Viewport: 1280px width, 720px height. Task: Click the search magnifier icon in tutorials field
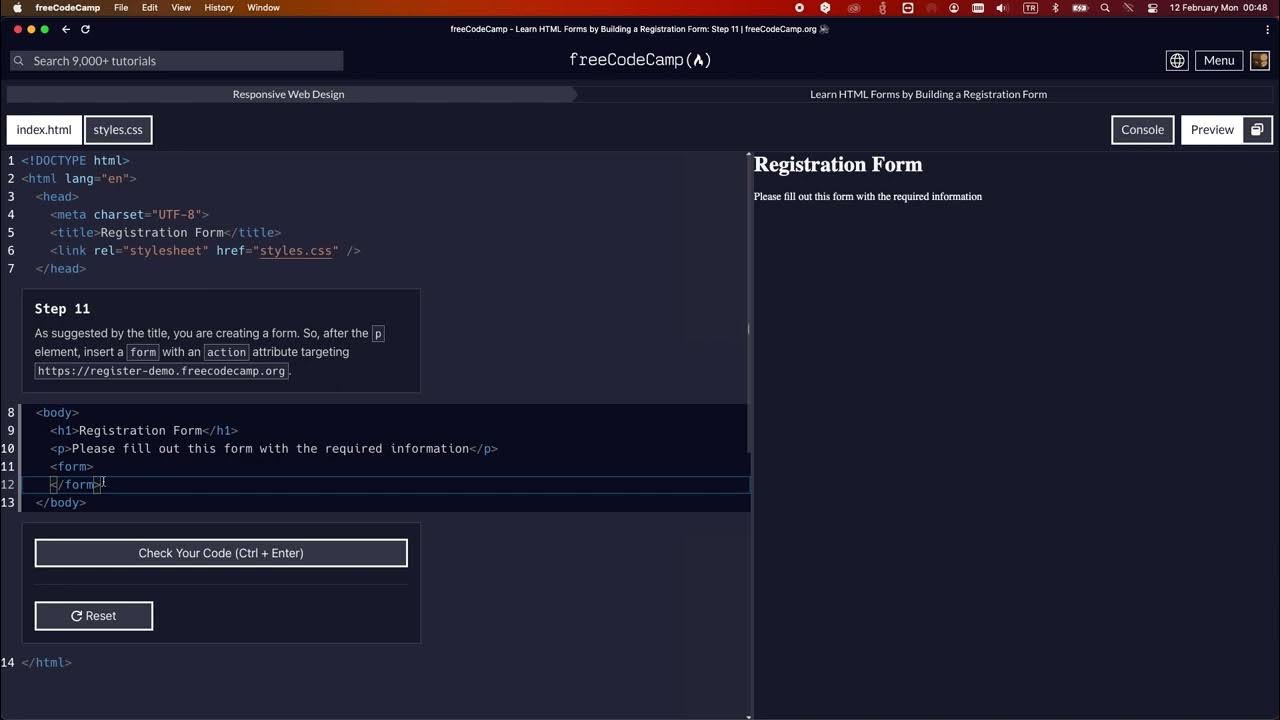pyautogui.click(x=19, y=61)
